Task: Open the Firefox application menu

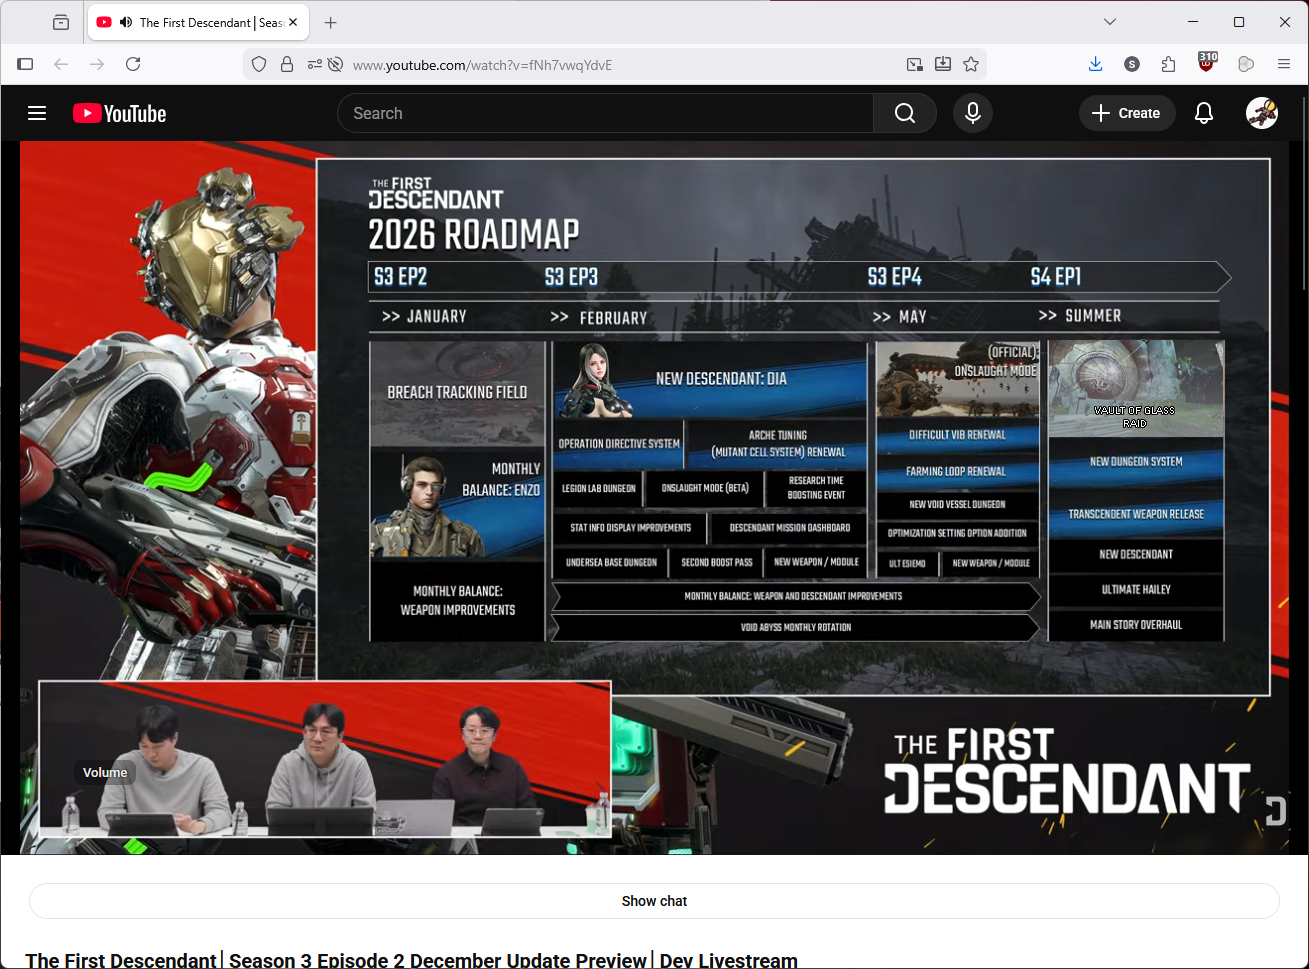Action: tap(1284, 64)
